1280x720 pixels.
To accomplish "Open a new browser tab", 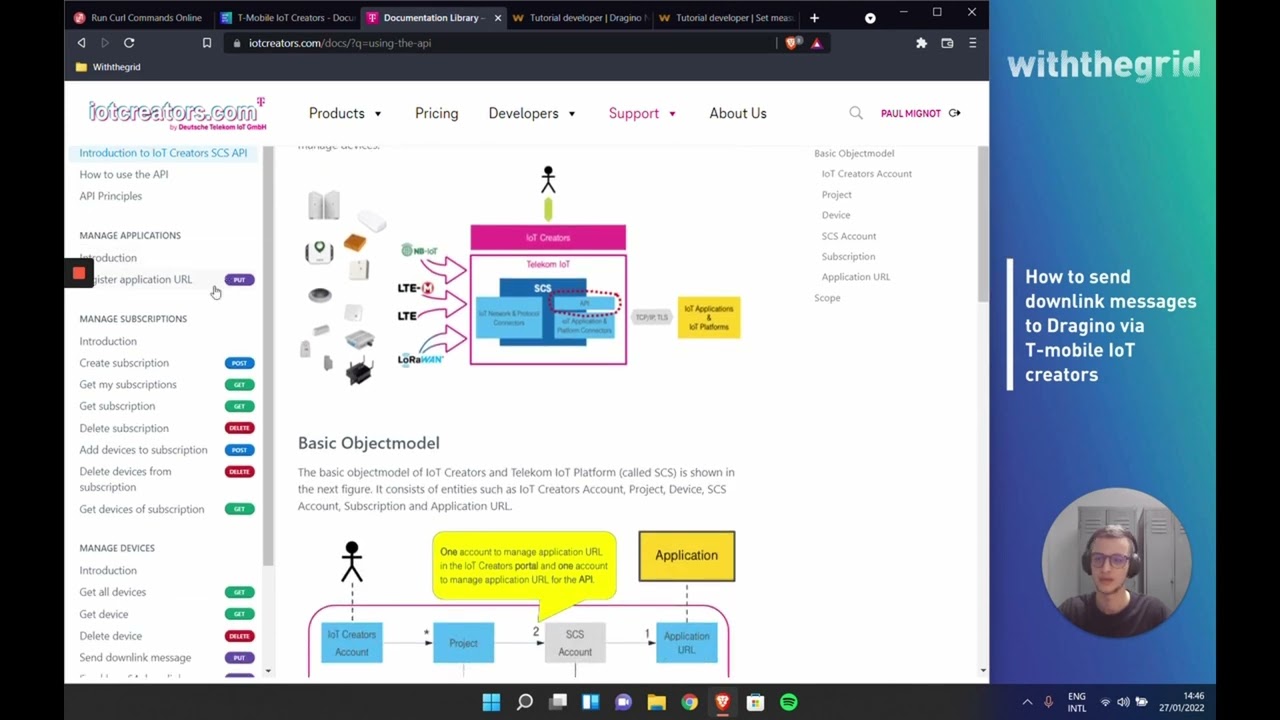I will point(814,17).
